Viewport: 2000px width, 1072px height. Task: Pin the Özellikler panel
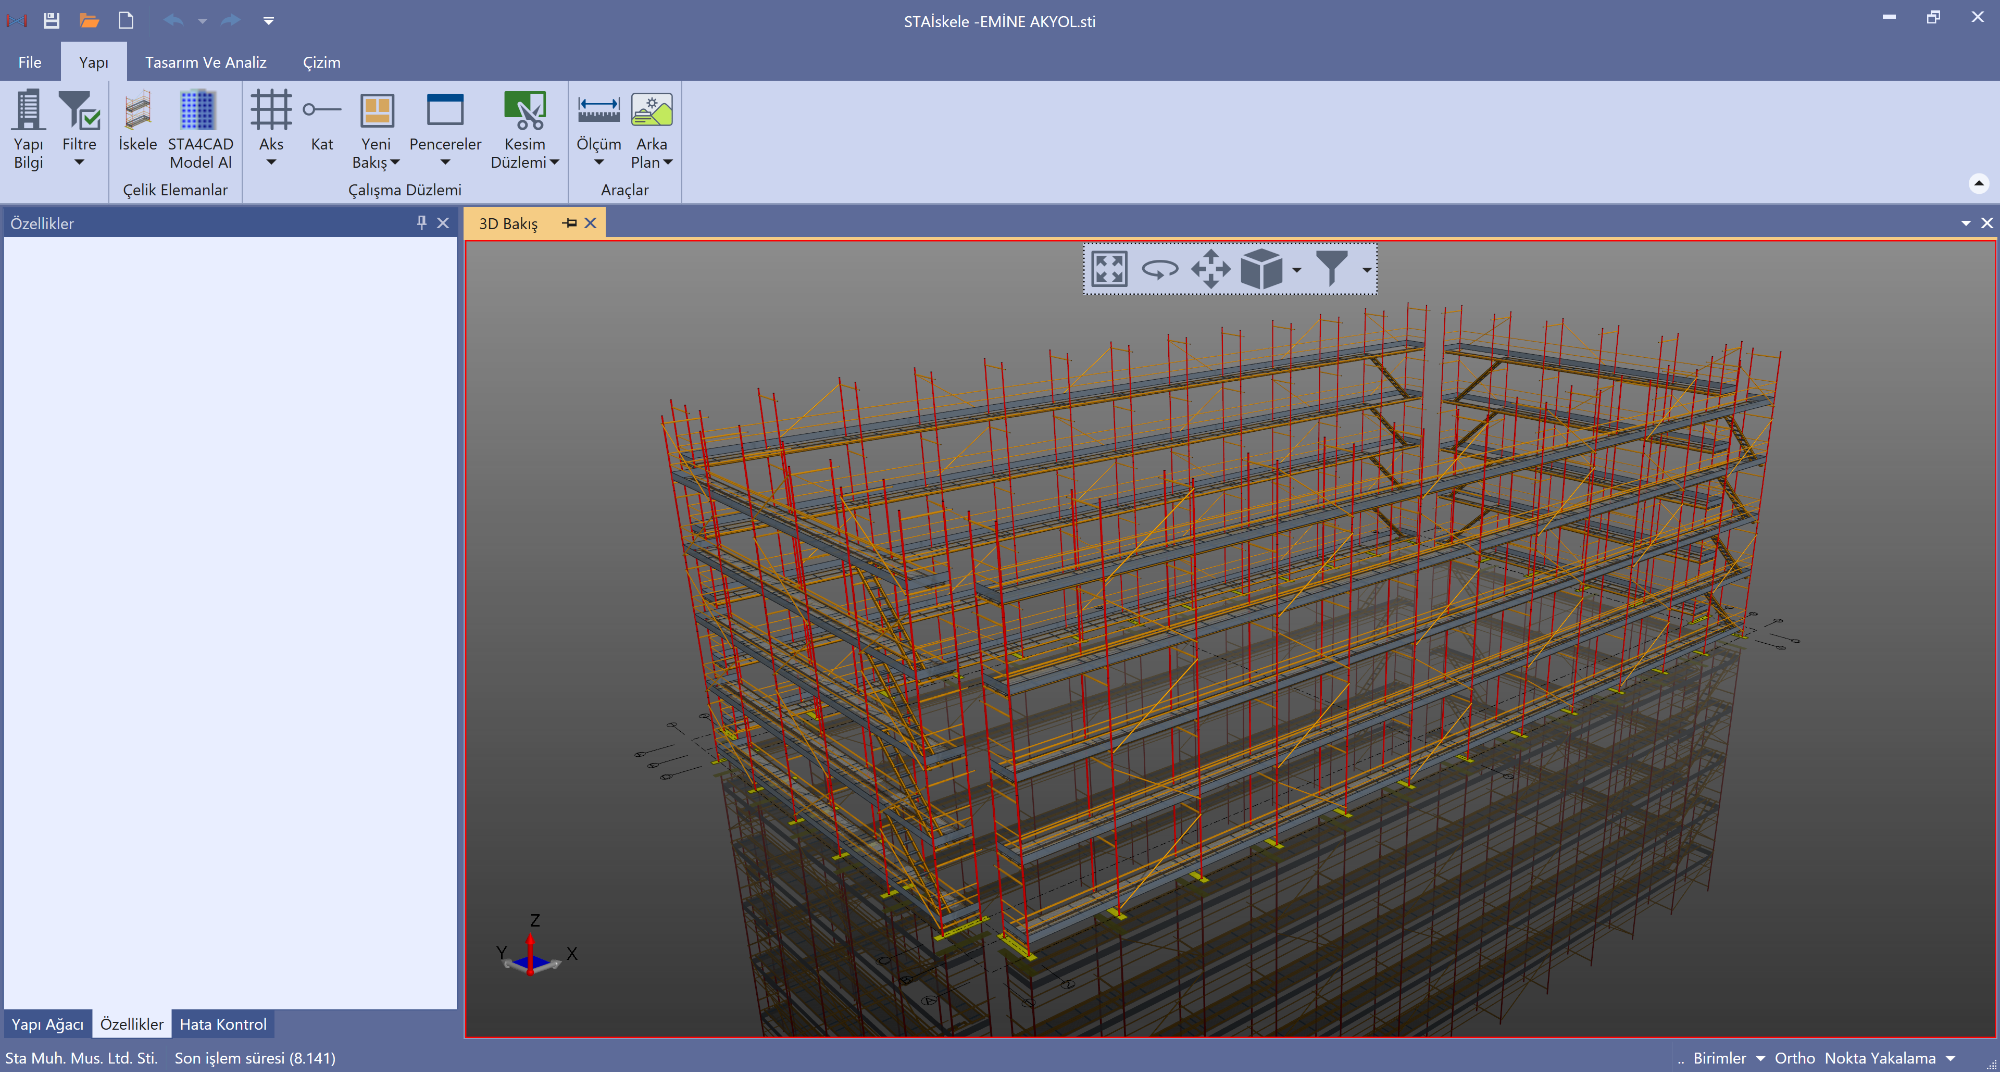click(x=421, y=223)
